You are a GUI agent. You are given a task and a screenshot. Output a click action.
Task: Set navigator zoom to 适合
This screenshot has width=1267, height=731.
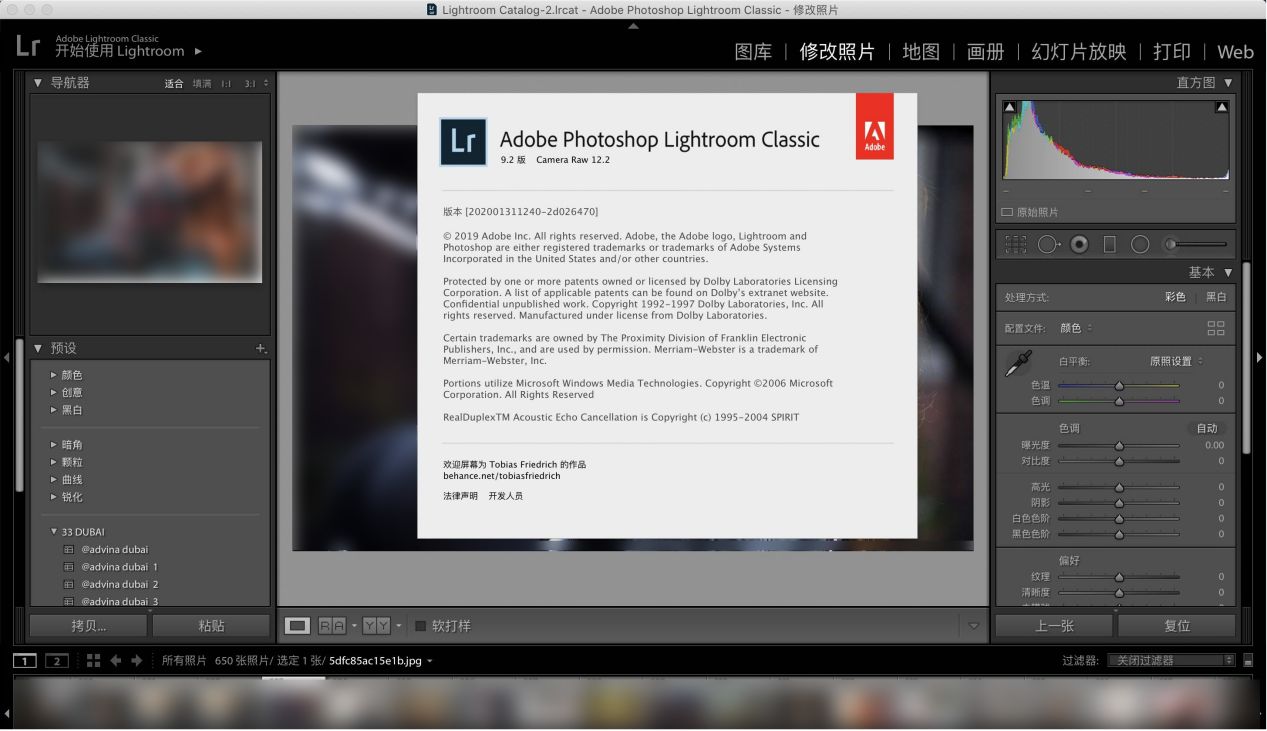(174, 84)
